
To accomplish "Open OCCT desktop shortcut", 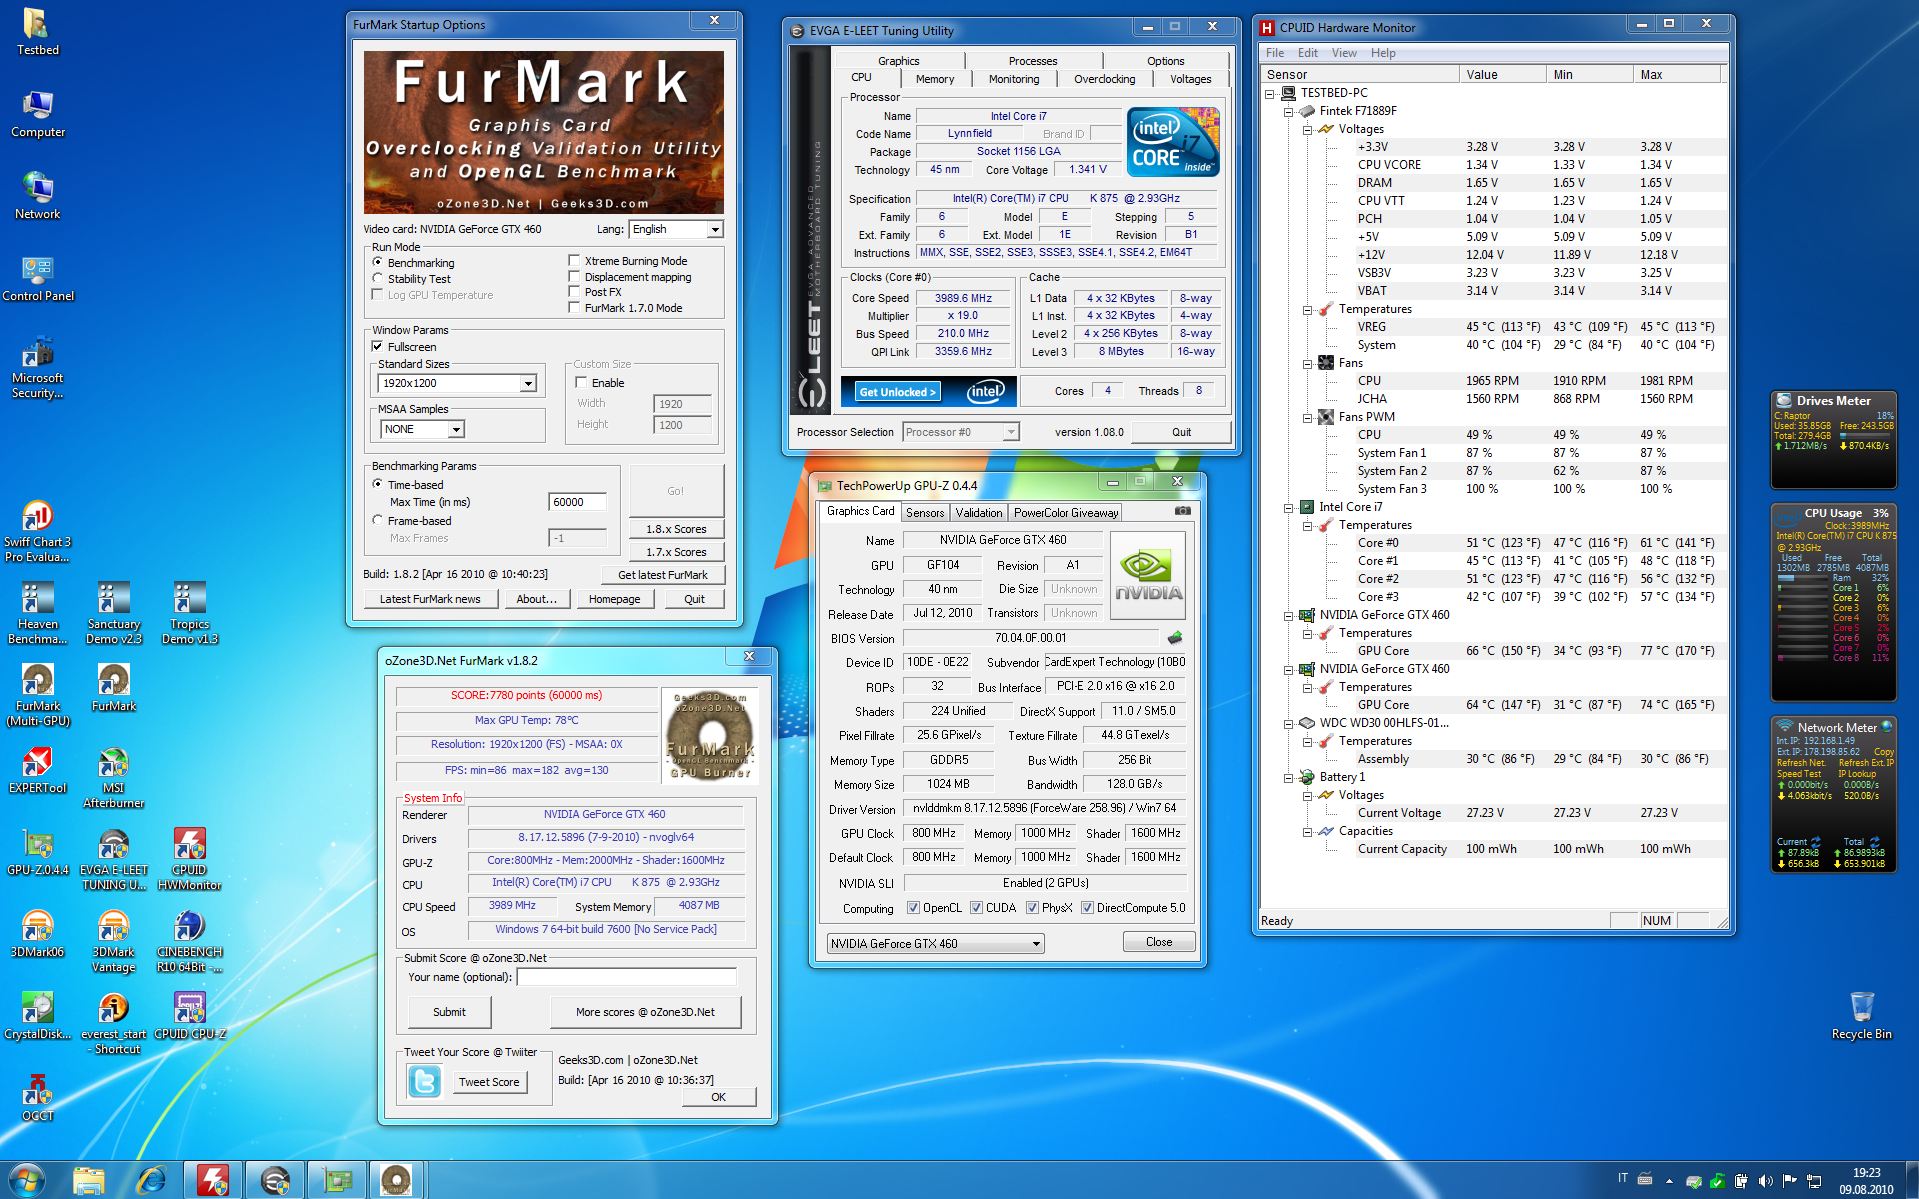I will (x=37, y=1097).
